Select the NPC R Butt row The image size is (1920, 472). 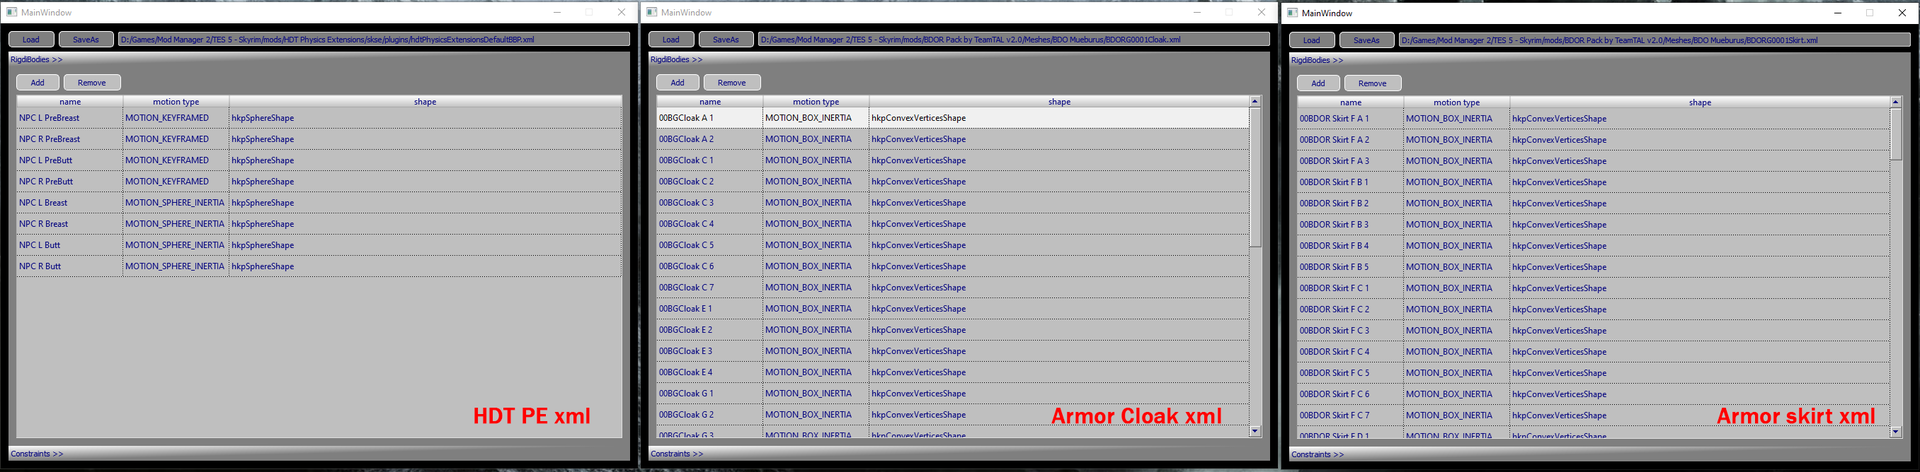[319, 266]
